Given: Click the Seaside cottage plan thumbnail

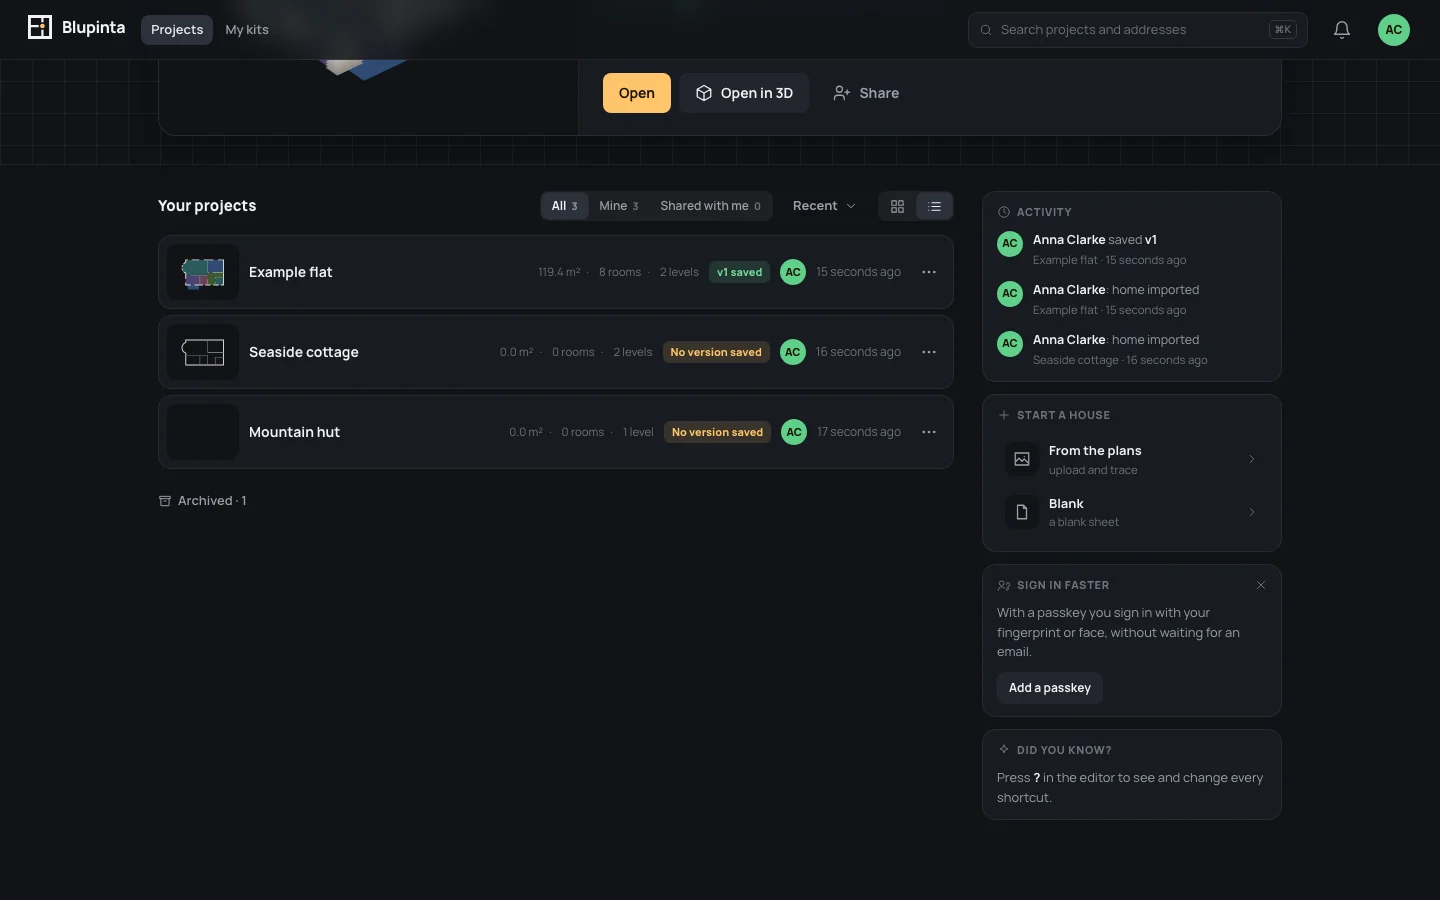Looking at the screenshot, I should 203,352.
